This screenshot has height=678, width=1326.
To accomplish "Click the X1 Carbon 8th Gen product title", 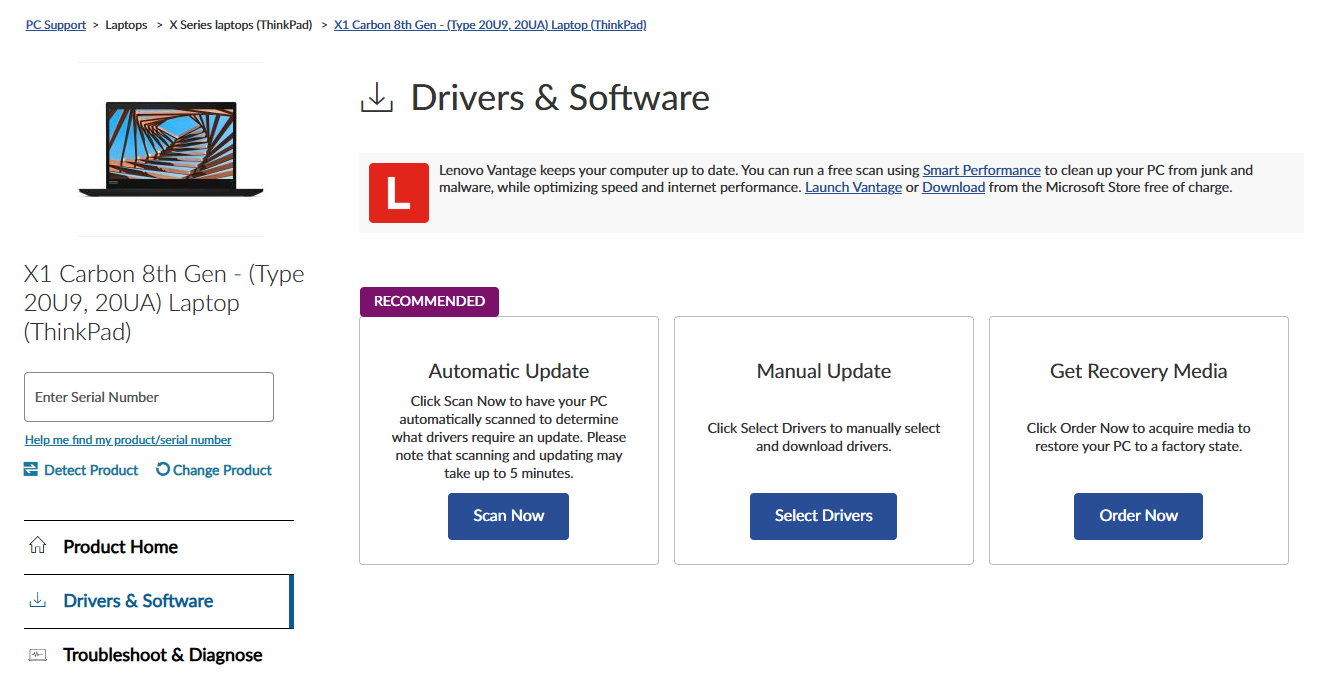I will pos(164,303).
